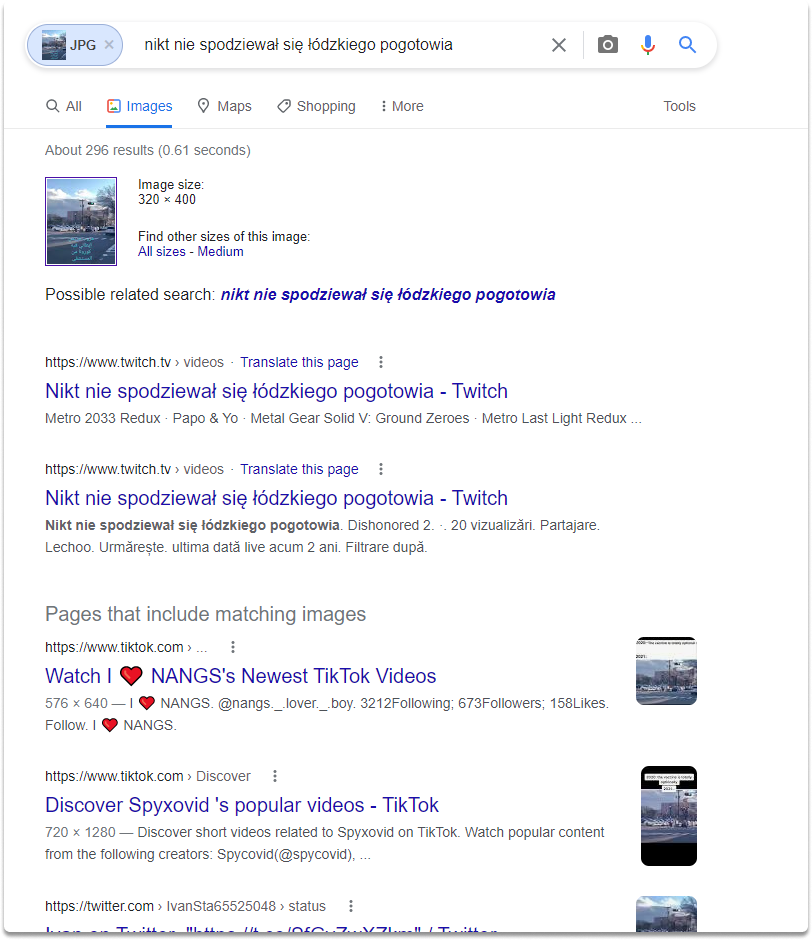Click the first twitch.tv videos URL text
812x940 pixels.
134,362
